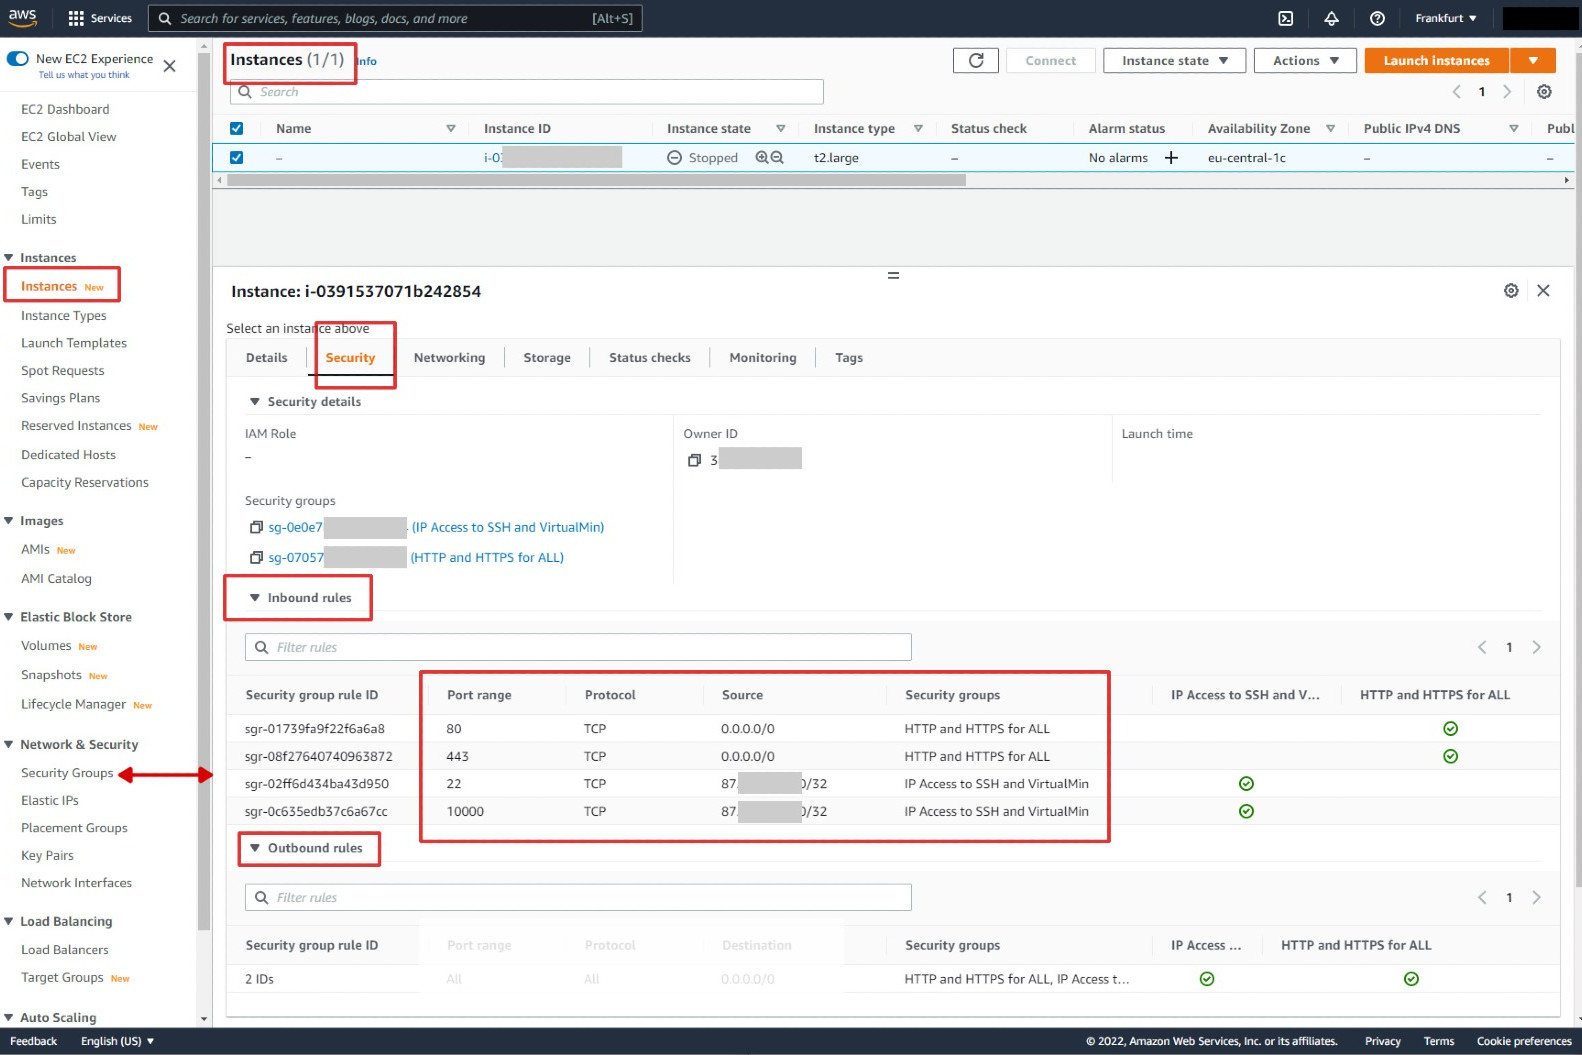Sort by the Name column arrow
The width and height of the screenshot is (1582, 1055).
pos(450,128)
